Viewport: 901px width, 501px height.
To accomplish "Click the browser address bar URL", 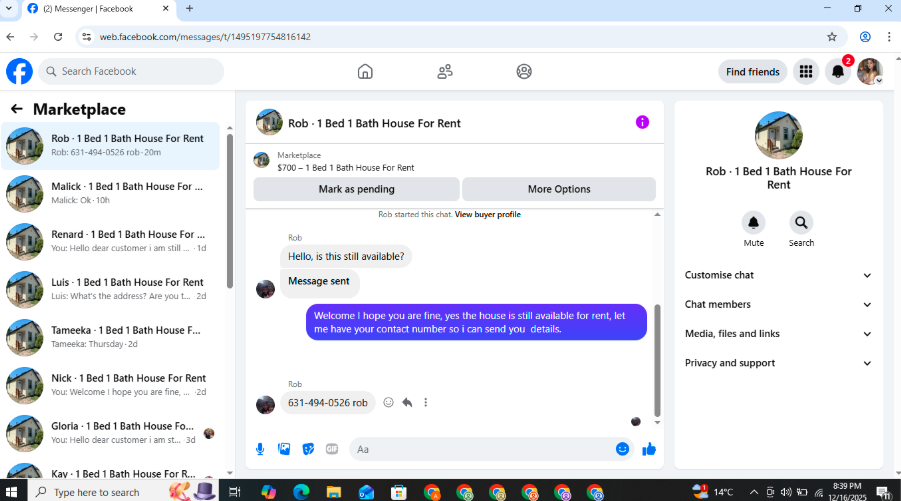I will click(x=205, y=37).
